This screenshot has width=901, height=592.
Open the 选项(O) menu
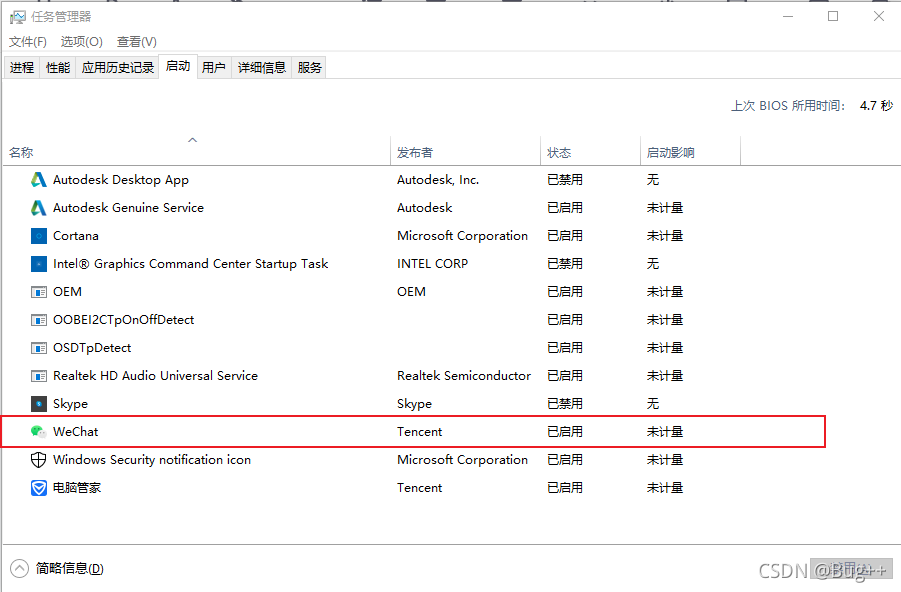(x=82, y=42)
